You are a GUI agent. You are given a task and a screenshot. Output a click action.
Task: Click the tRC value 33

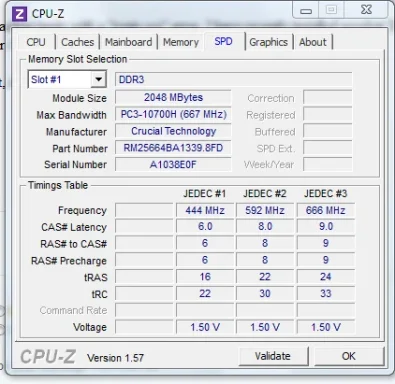325,293
